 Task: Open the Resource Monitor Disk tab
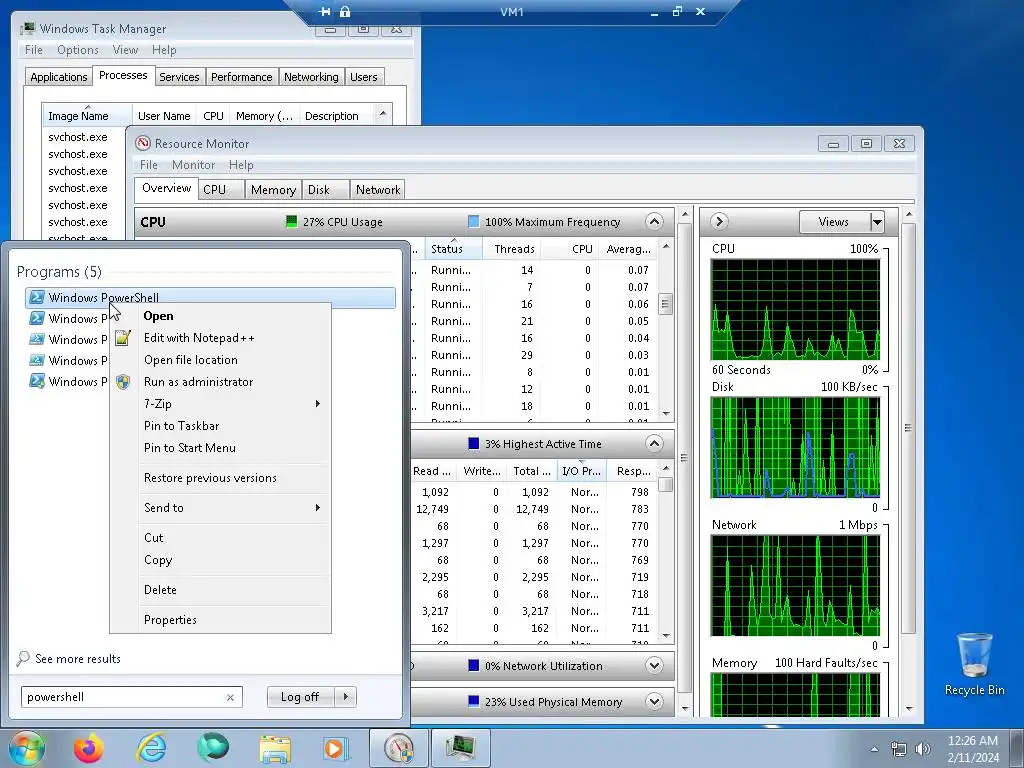click(326, 190)
